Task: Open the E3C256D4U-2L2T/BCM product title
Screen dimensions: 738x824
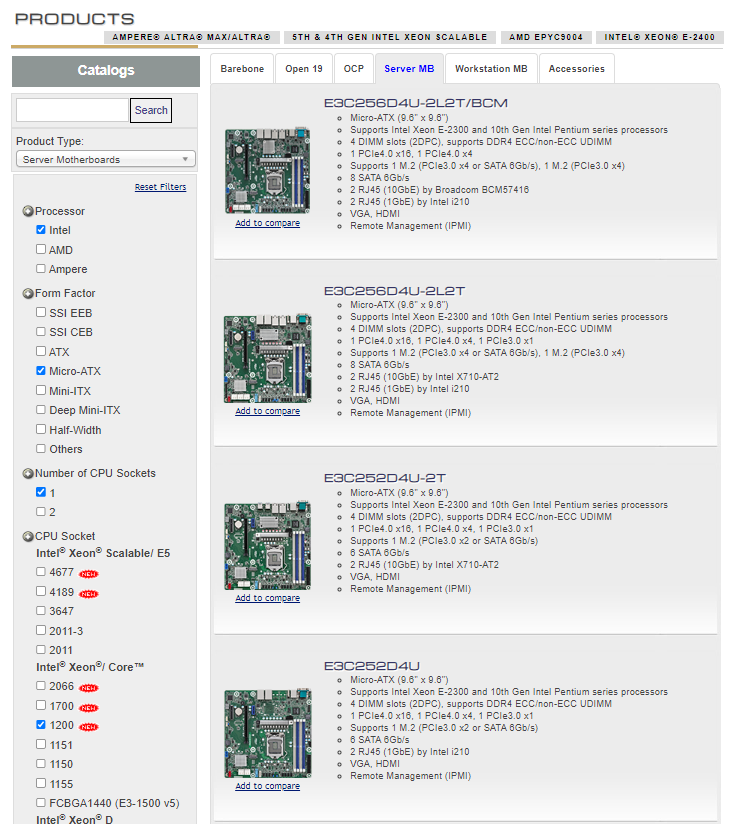Action: click(x=416, y=103)
